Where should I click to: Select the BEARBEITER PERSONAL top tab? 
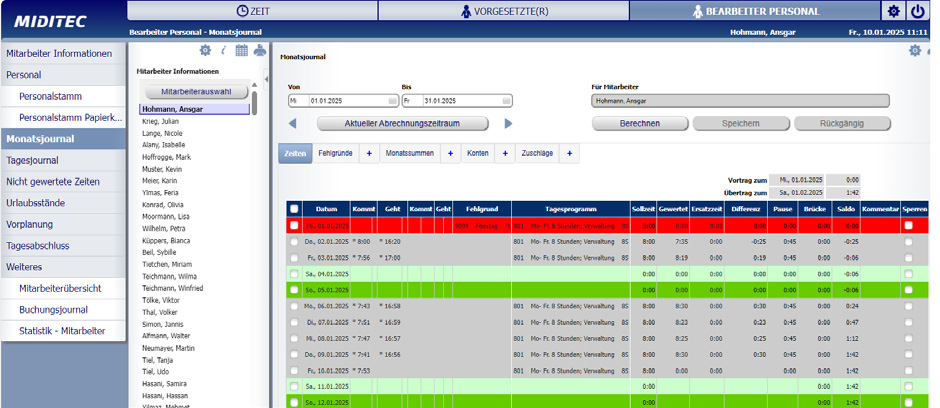(755, 11)
